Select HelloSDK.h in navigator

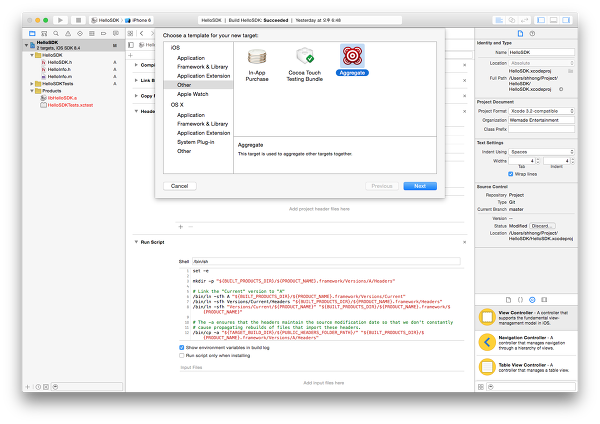click(59, 62)
